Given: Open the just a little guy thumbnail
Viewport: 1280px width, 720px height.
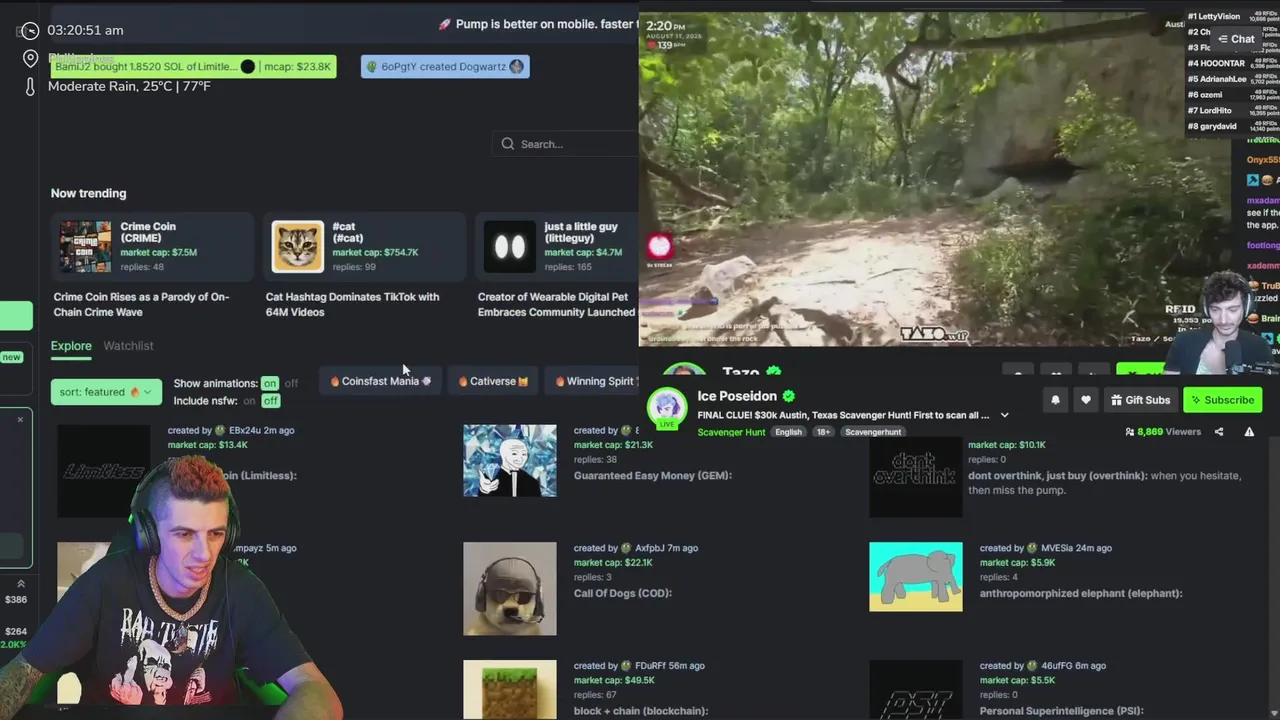Looking at the screenshot, I should [510, 247].
